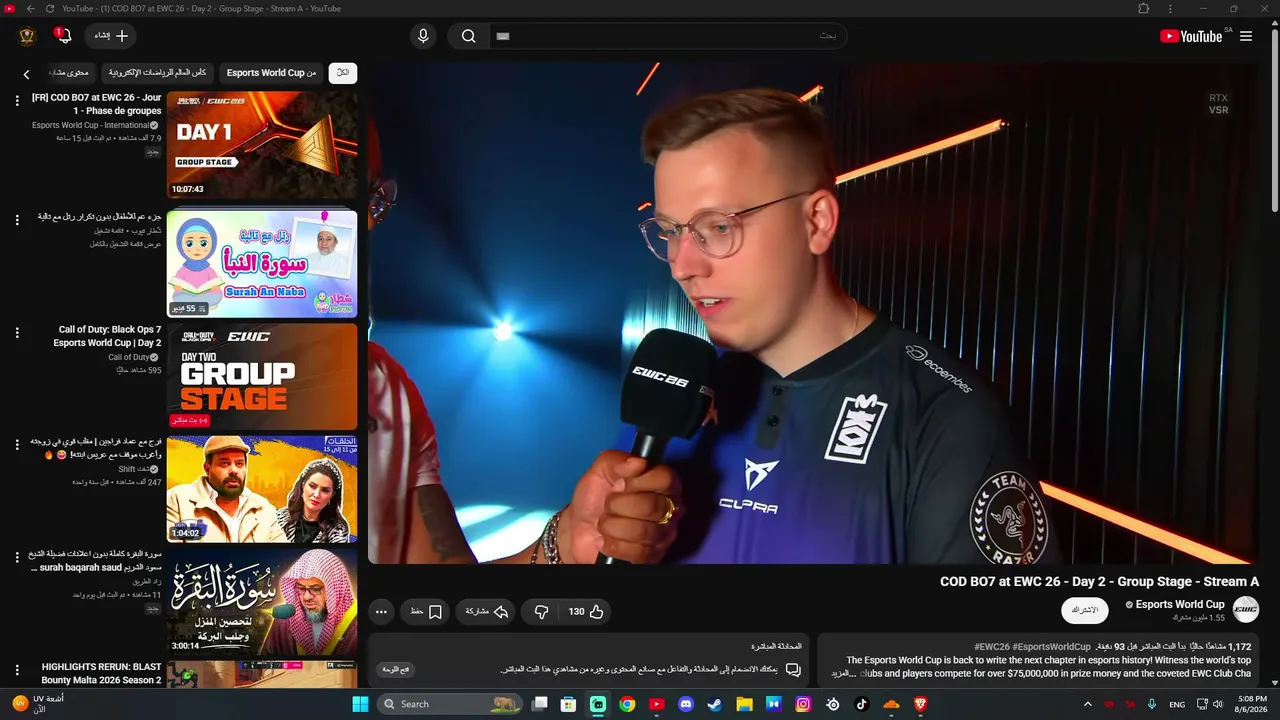Open the browser extensions puzzle icon
The width and height of the screenshot is (1280, 720).
pos(1144,9)
